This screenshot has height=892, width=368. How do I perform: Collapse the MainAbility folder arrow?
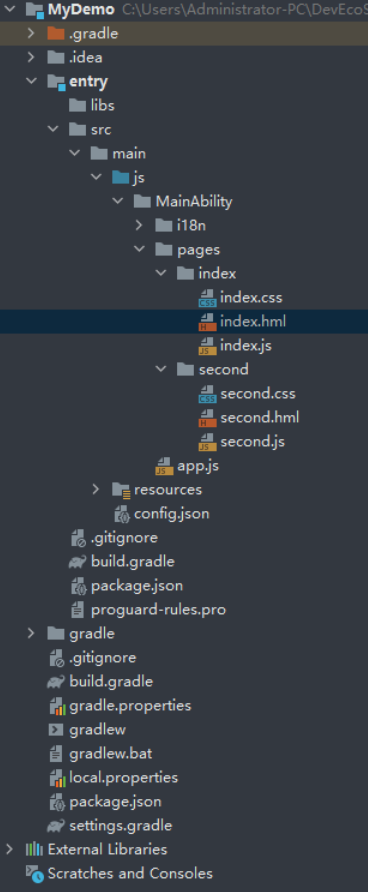point(118,201)
